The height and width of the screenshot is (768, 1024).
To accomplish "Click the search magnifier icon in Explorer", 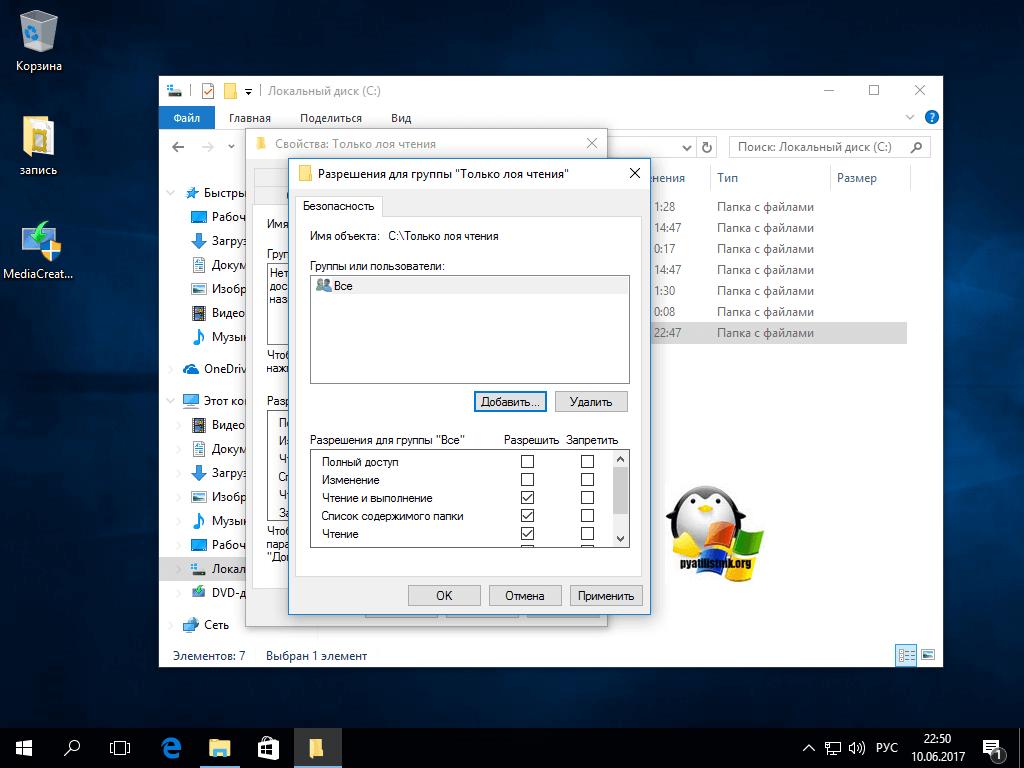I will point(916,147).
